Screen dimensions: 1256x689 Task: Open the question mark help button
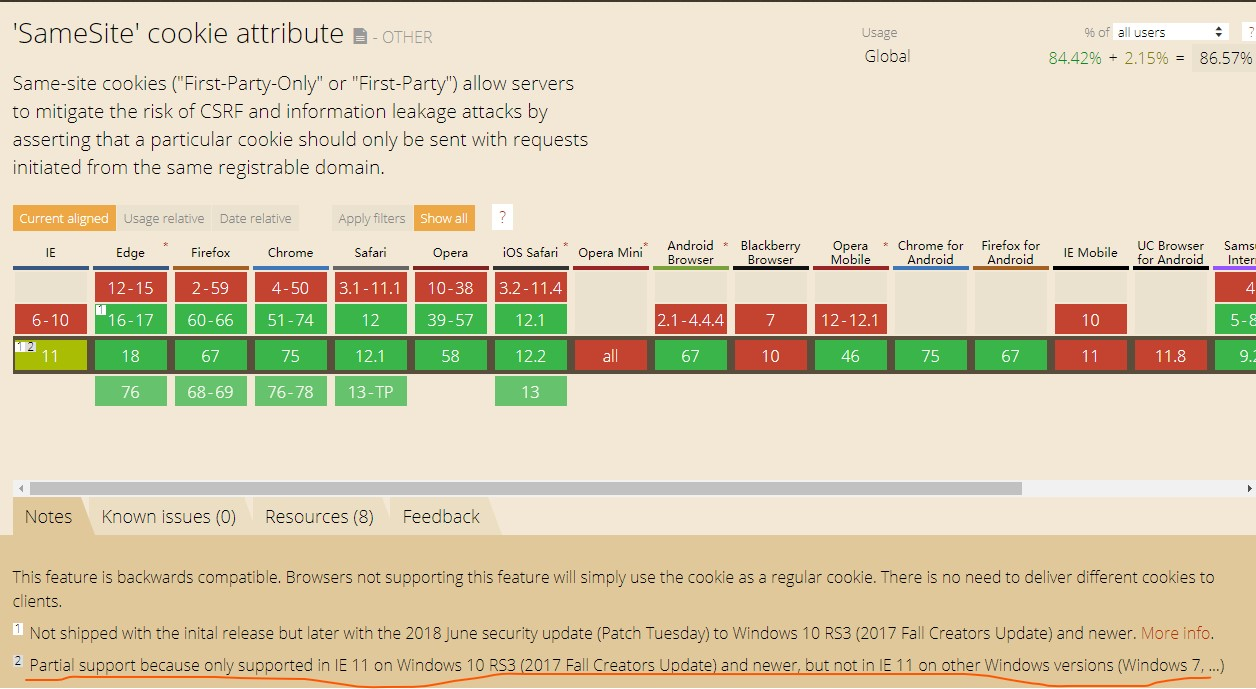pyautogui.click(x=503, y=217)
